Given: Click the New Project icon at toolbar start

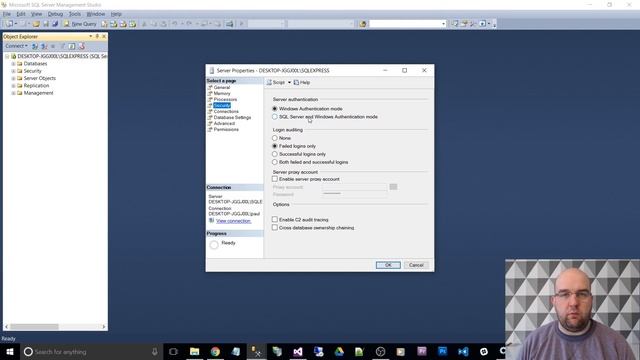Looking at the screenshot, I should (9, 24).
